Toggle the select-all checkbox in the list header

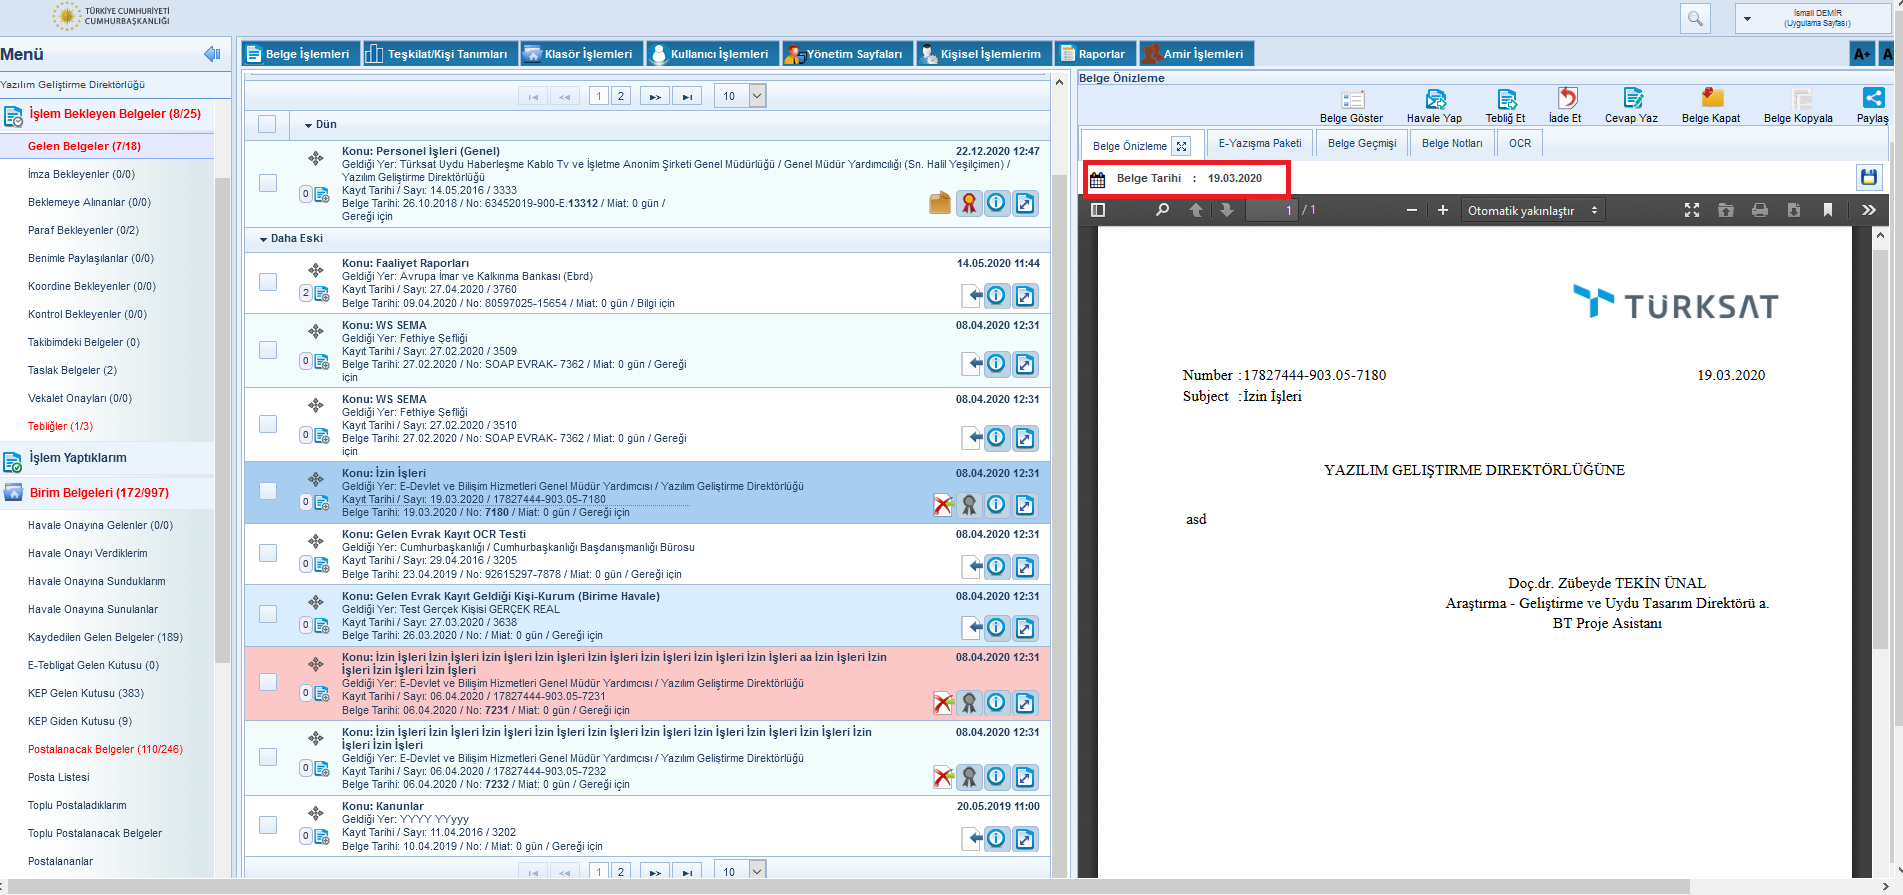(267, 124)
